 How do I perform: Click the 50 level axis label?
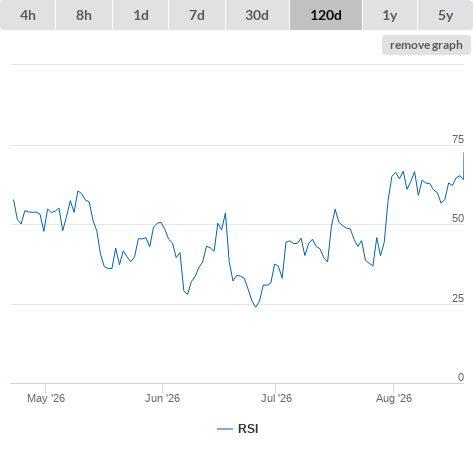[x=458, y=218]
